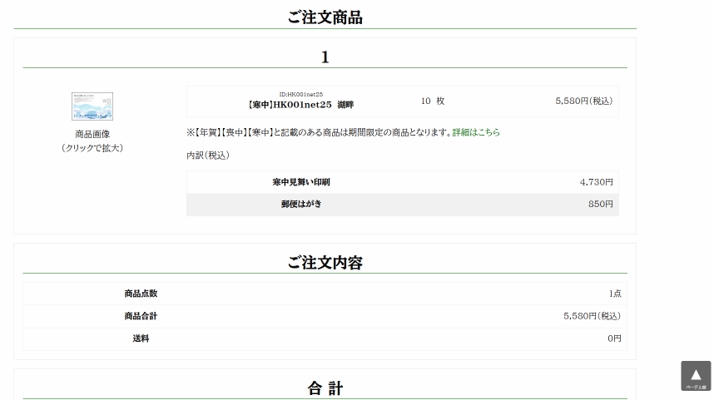Open the 詳細はこちら link
The width and height of the screenshot is (714, 400).
coord(476,132)
